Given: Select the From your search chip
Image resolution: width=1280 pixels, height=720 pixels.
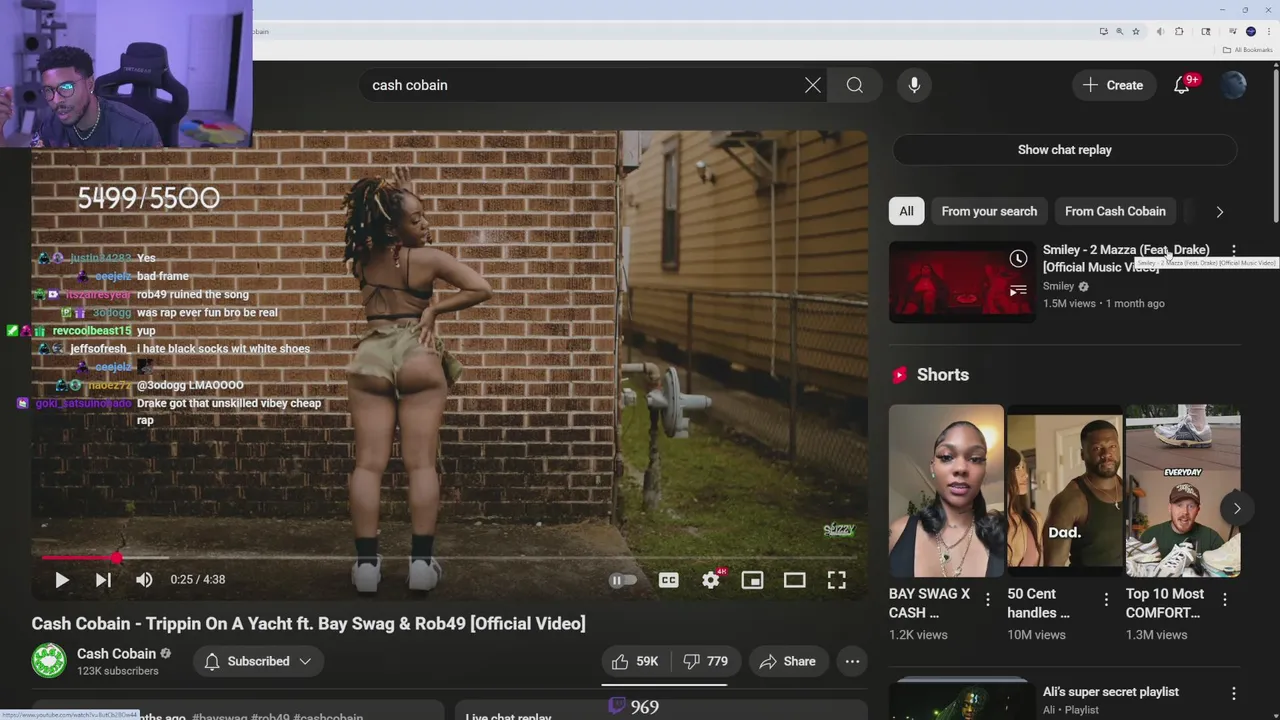Looking at the screenshot, I should [x=989, y=211].
